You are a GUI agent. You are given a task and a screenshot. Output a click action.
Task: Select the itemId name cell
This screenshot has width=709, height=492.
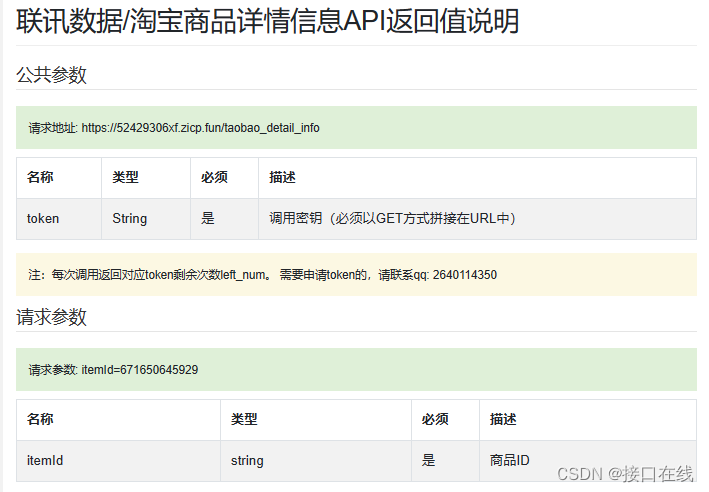[x=118, y=461]
